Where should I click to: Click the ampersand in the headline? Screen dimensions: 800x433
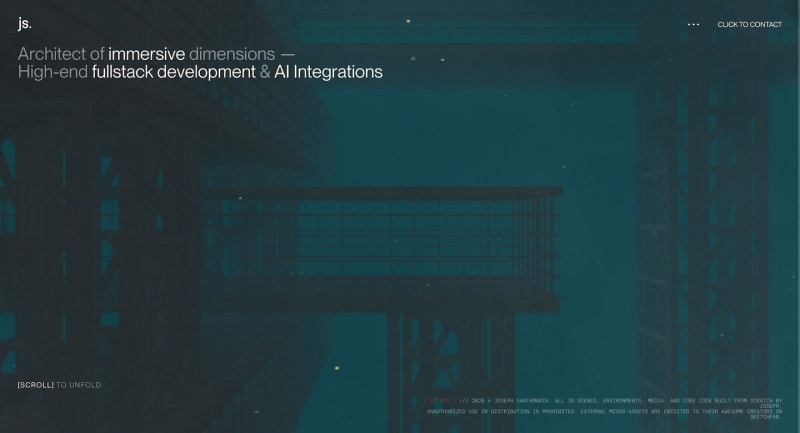coord(265,72)
